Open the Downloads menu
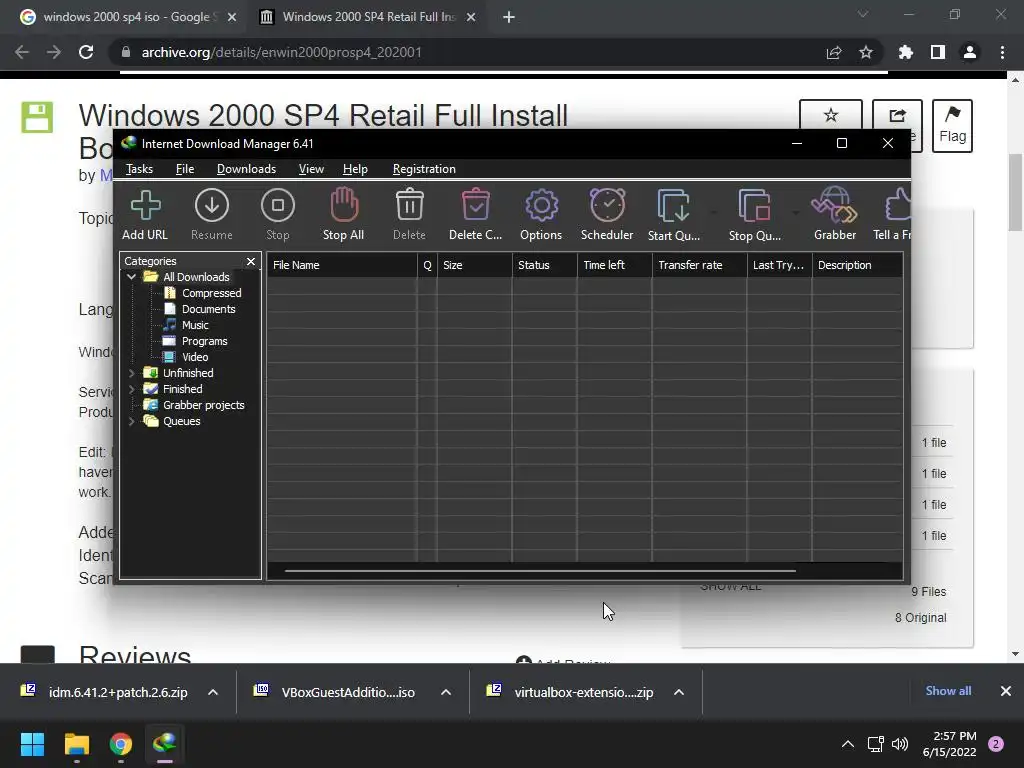This screenshot has width=1024, height=768. 246,168
